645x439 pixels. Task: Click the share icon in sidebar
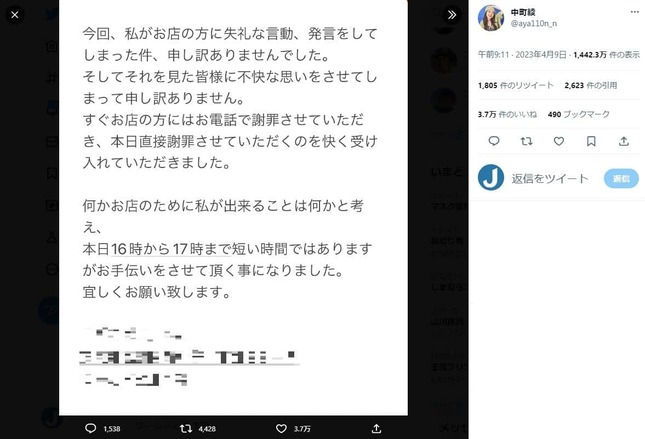point(624,141)
